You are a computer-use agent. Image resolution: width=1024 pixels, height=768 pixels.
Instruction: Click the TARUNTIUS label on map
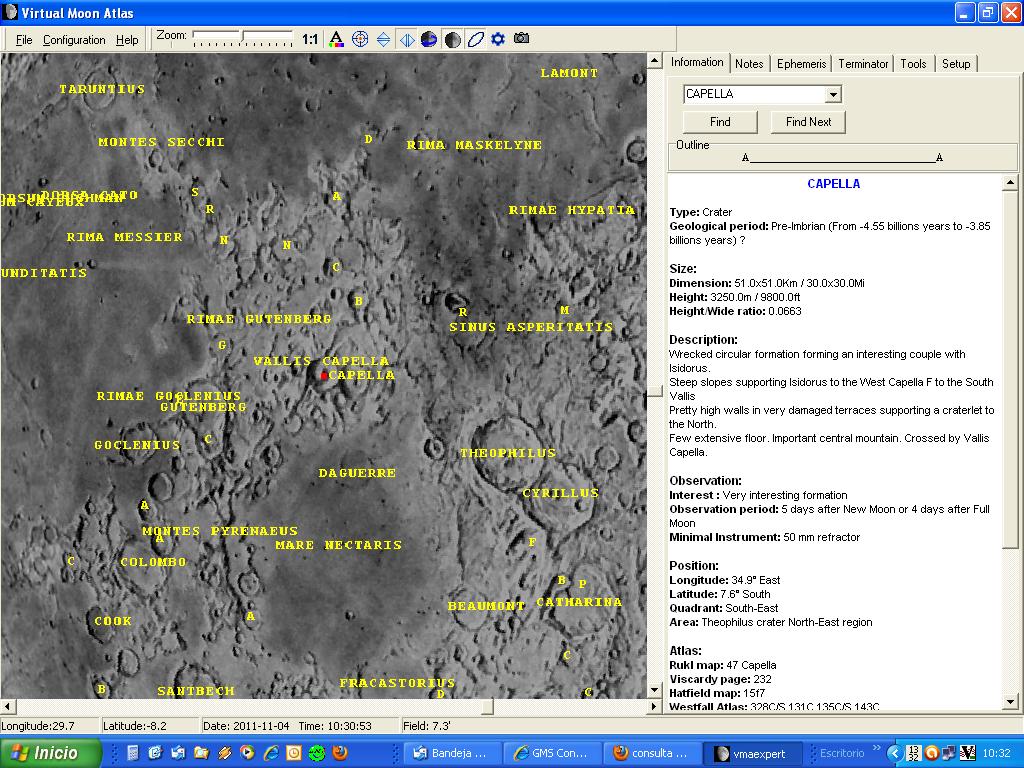point(102,89)
